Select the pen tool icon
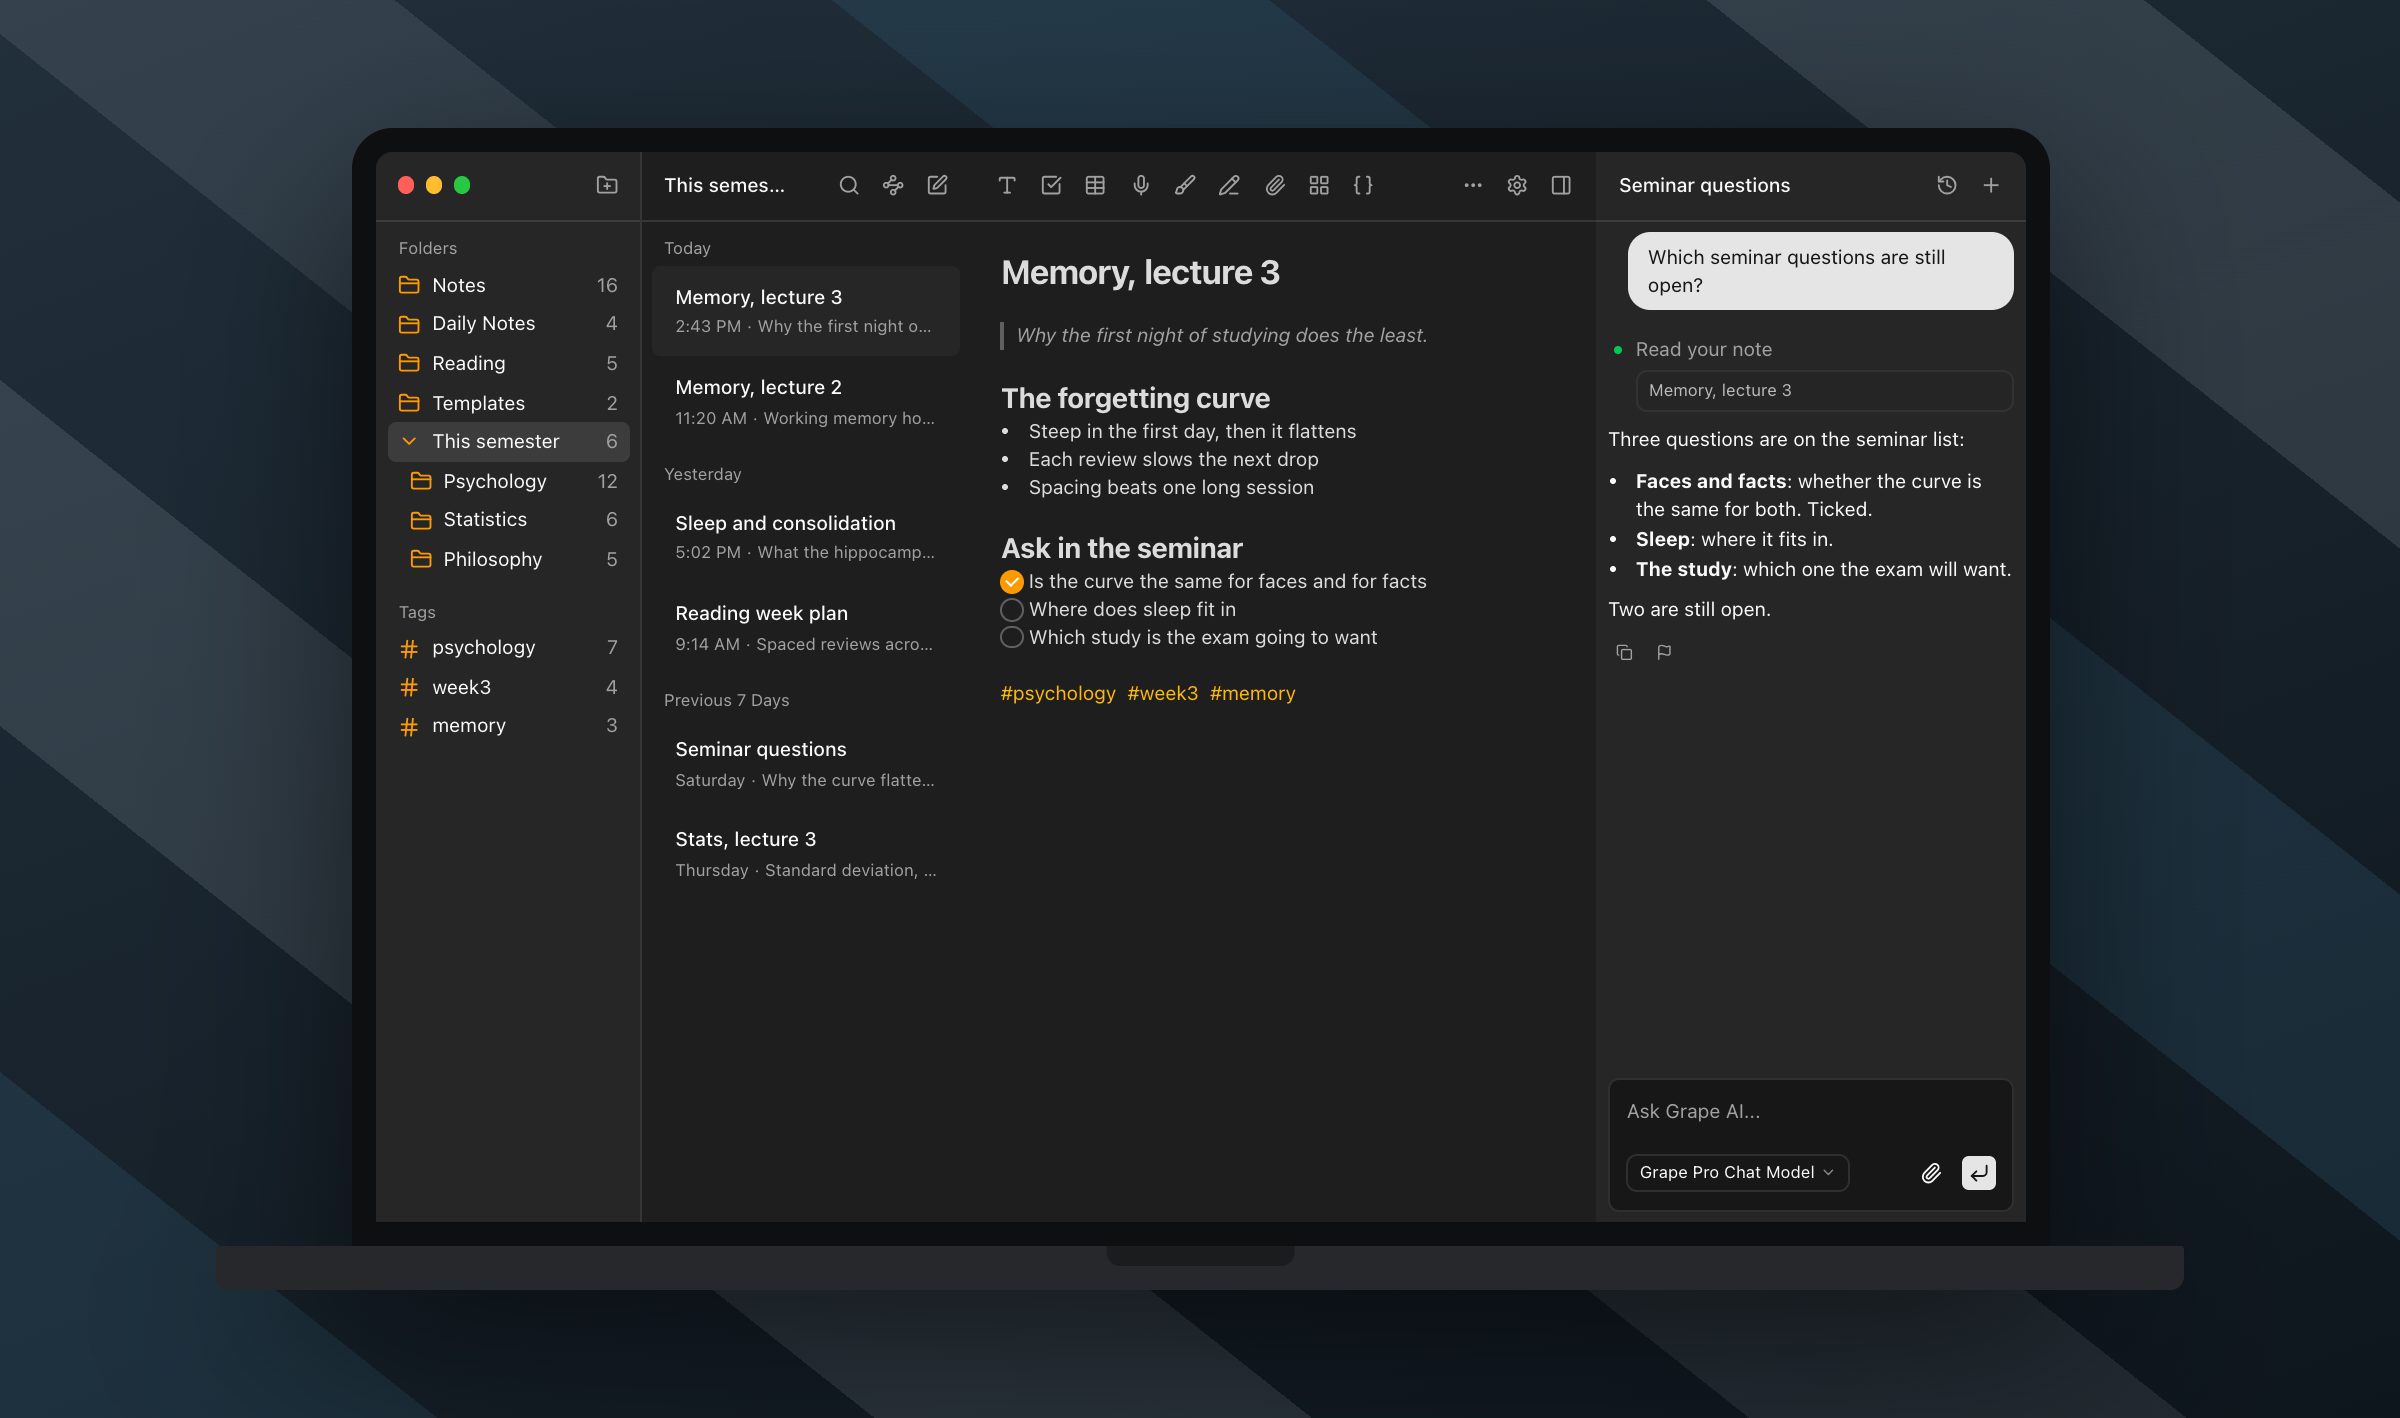This screenshot has width=2400, height=1418. coord(1229,185)
